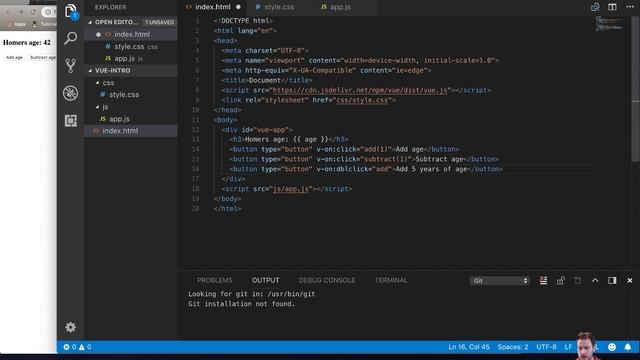This screenshot has width=640, height=360.
Task: Open the Debug Console tab
Action: [x=327, y=280]
